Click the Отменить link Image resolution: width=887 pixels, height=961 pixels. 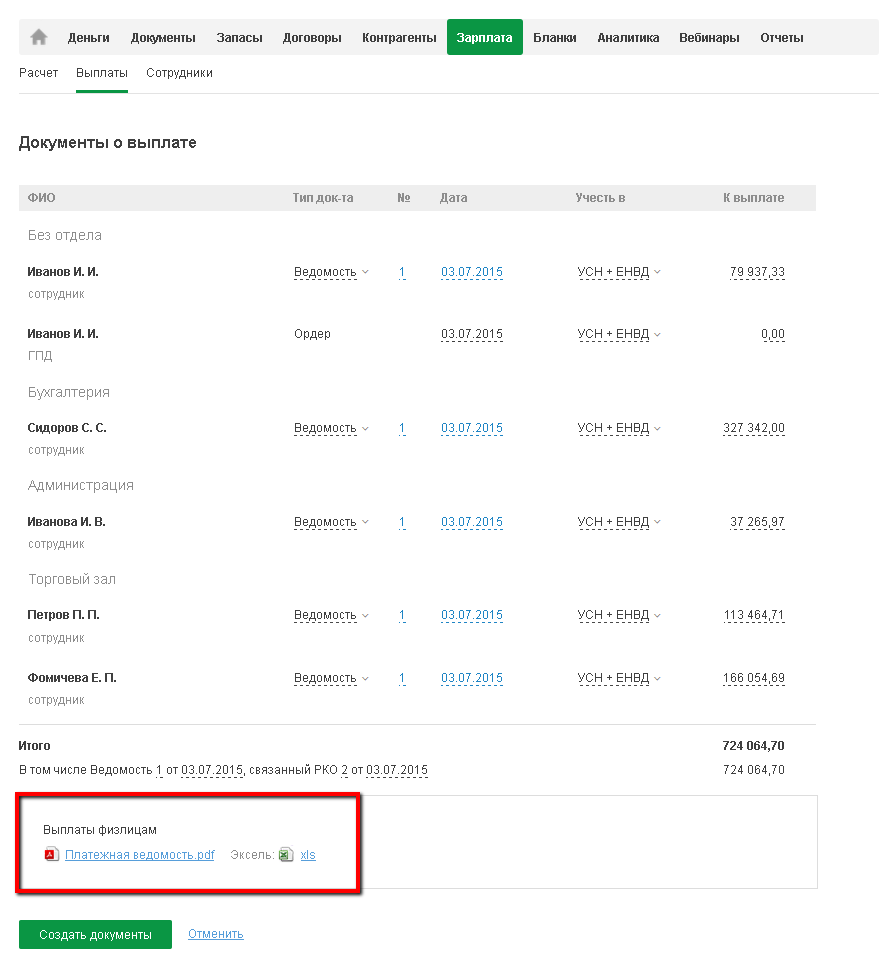click(216, 934)
